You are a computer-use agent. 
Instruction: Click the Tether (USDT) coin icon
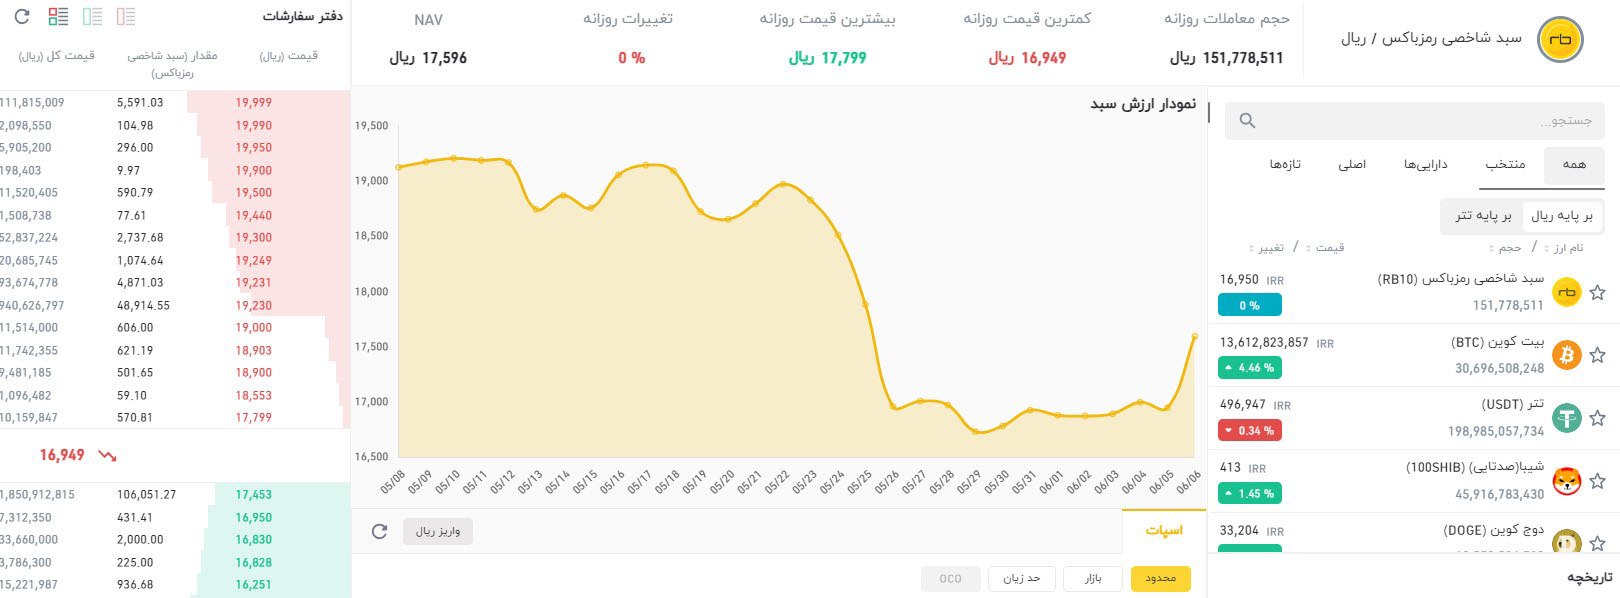pos(1566,418)
